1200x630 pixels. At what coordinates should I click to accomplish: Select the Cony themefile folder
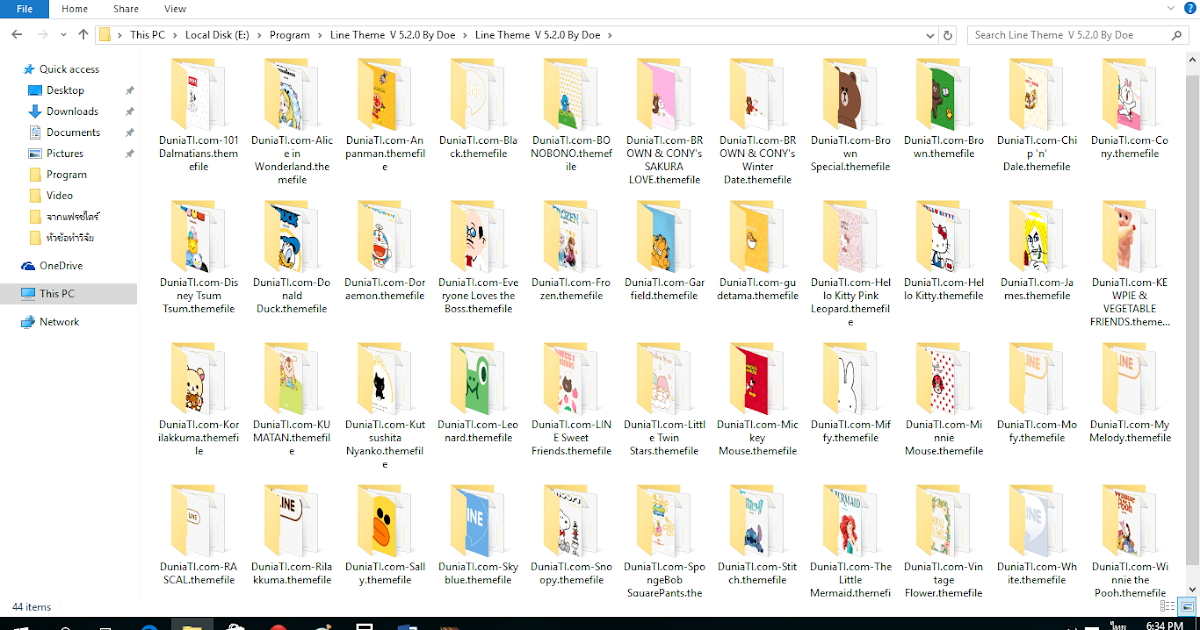(1130, 107)
